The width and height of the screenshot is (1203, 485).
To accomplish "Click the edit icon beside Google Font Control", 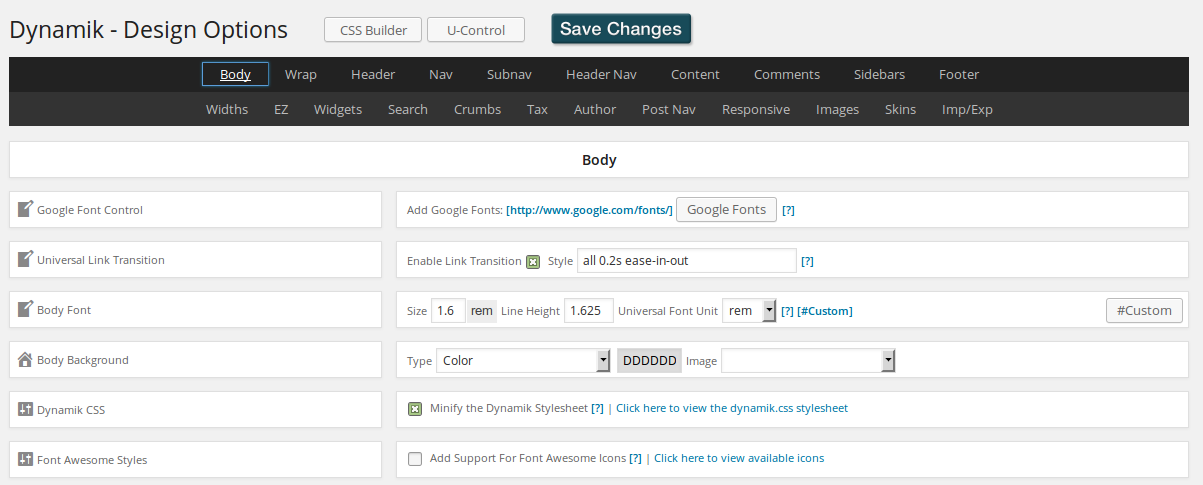I will point(26,209).
